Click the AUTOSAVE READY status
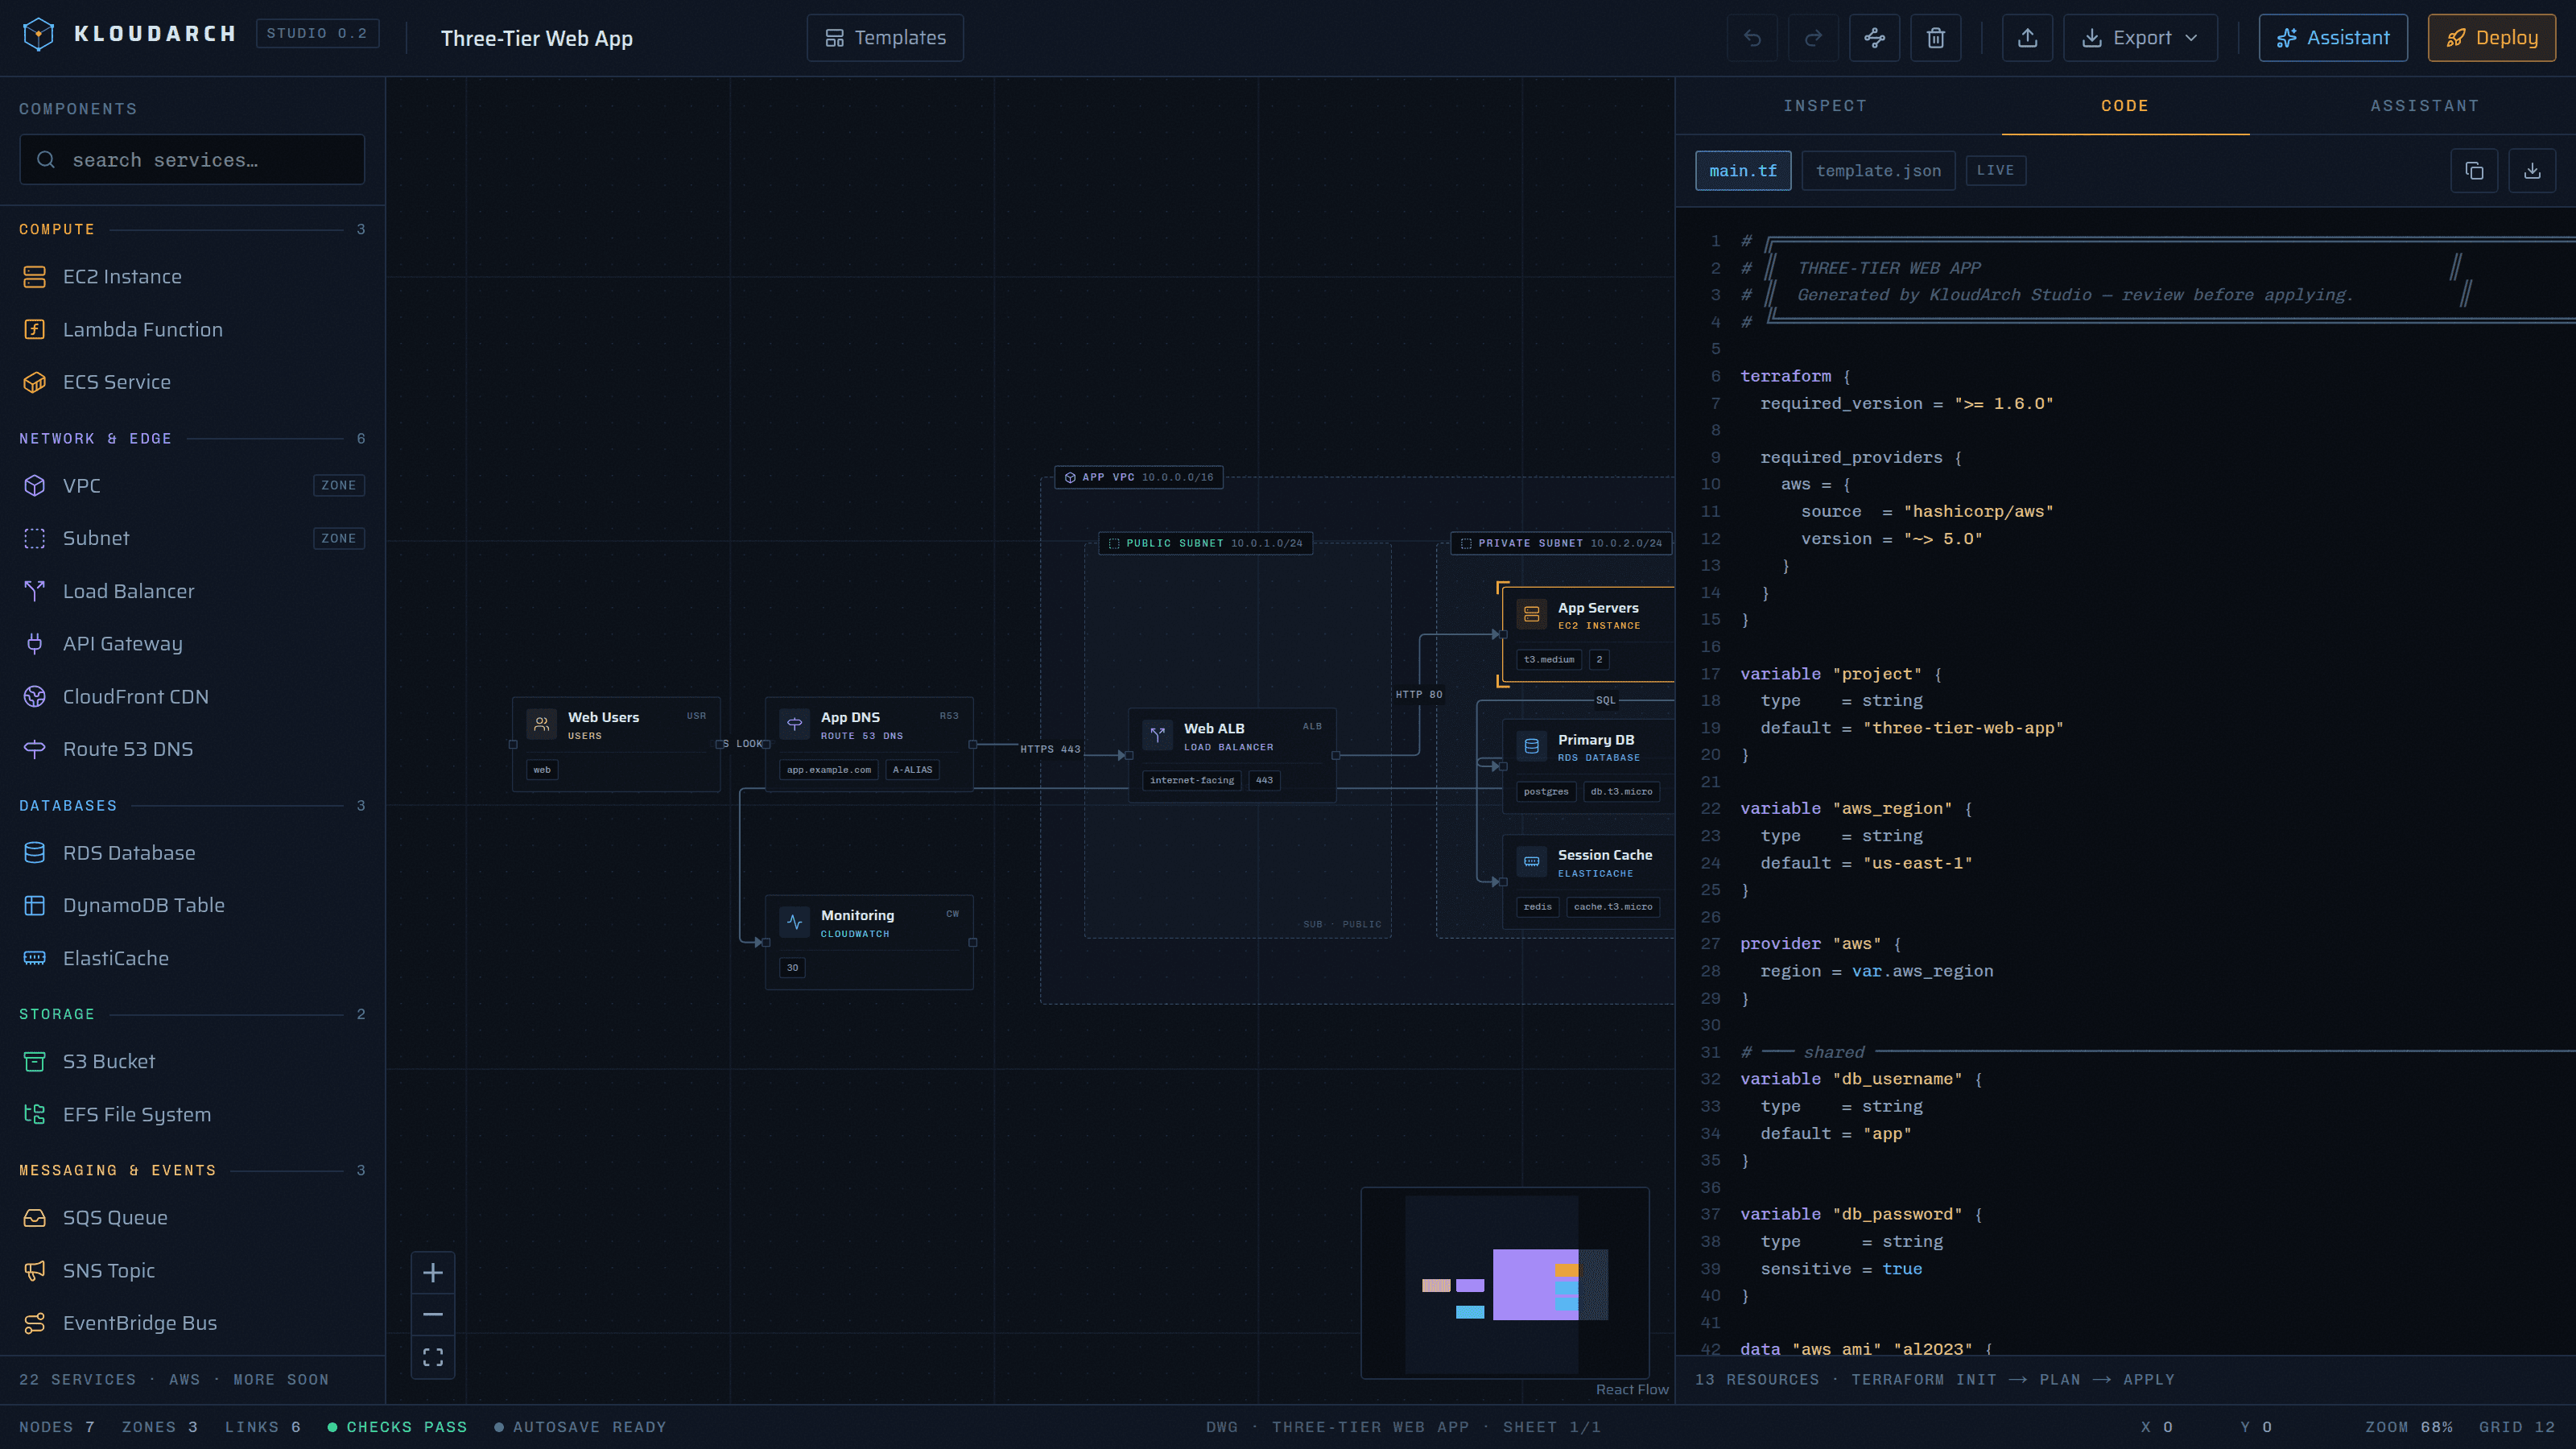2576x1449 pixels. tap(580, 1427)
